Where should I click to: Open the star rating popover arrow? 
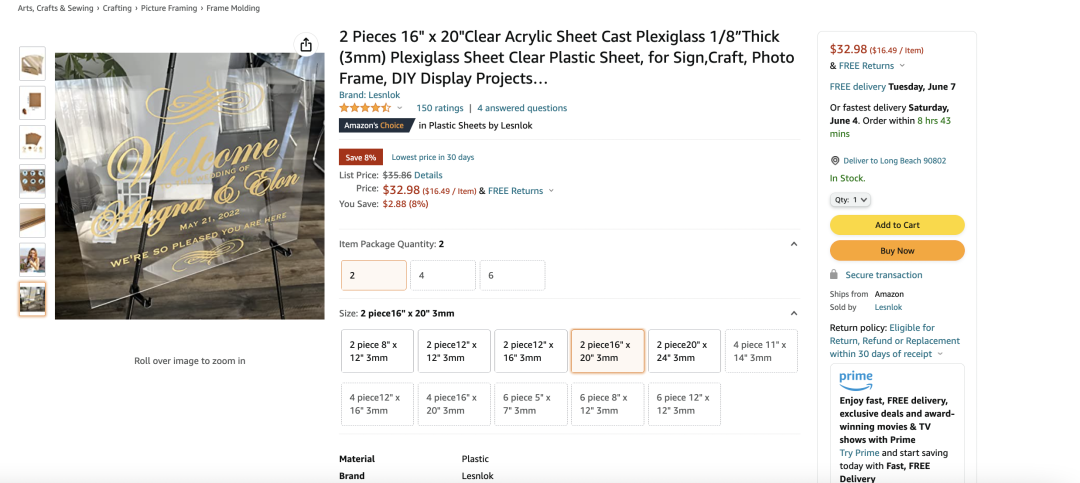400,108
